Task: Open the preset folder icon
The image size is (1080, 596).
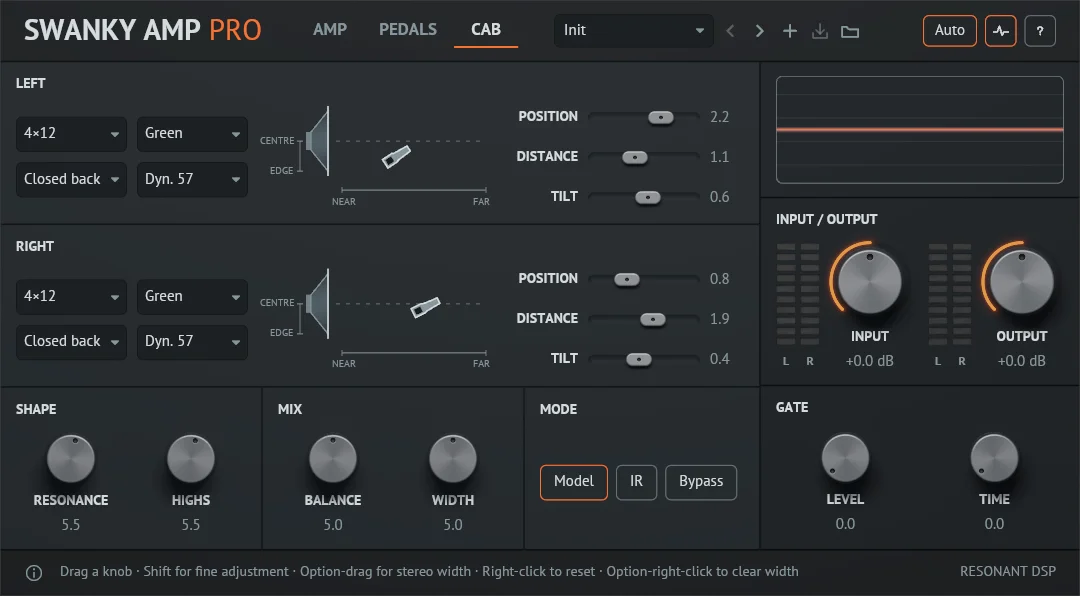Action: 850,32
